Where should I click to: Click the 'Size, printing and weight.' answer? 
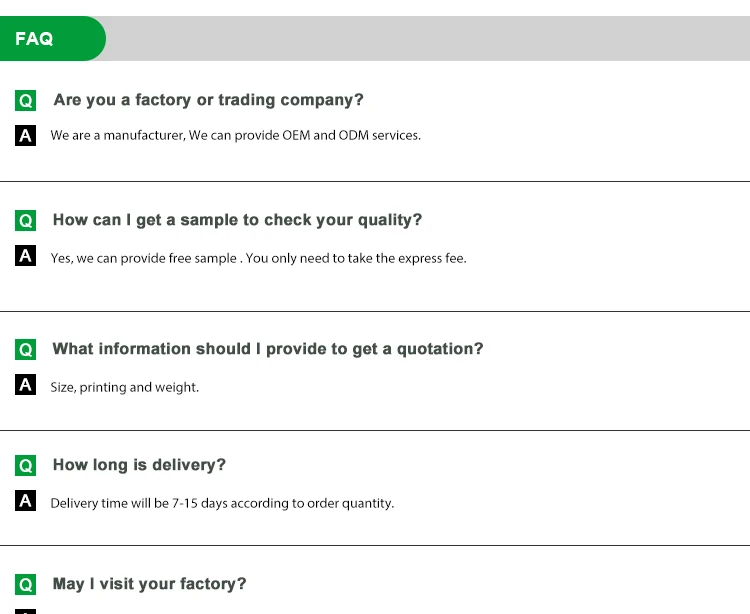click(x=125, y=387)
